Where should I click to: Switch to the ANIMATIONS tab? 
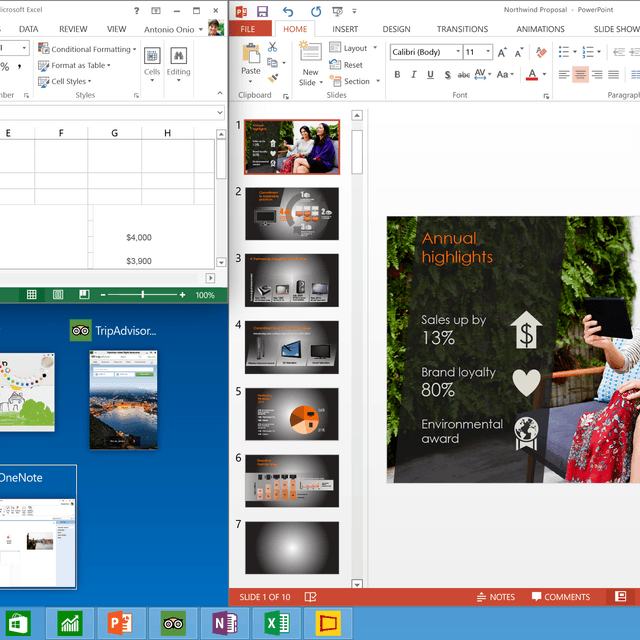click(540, 29)
